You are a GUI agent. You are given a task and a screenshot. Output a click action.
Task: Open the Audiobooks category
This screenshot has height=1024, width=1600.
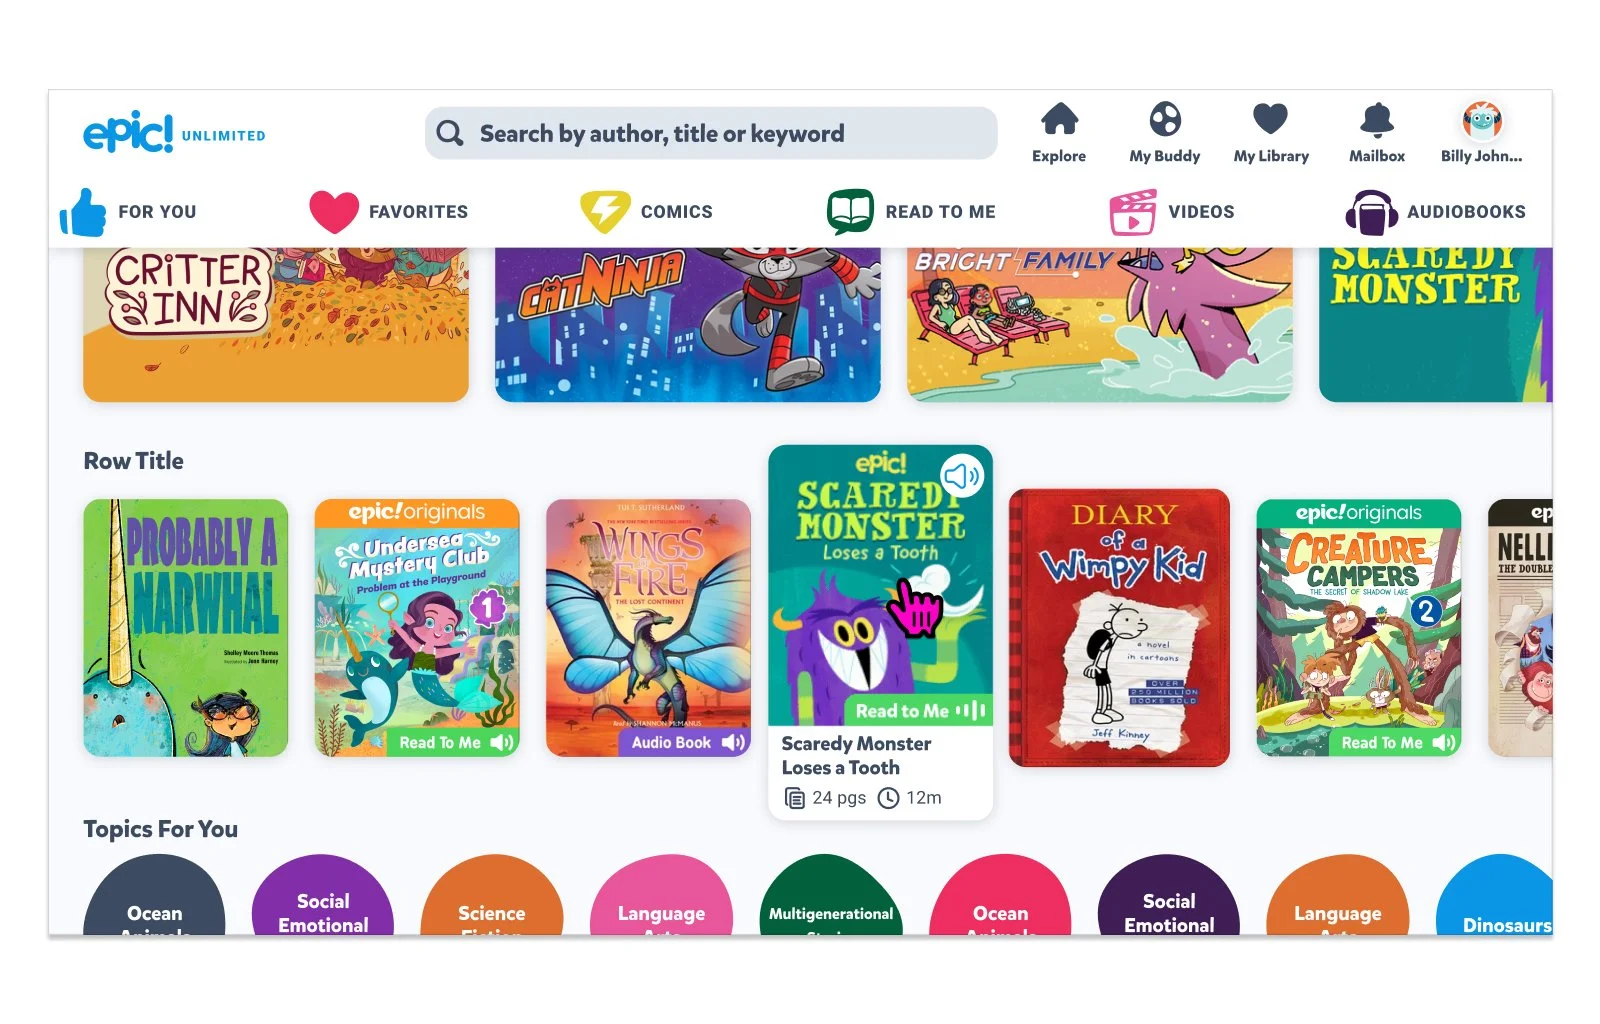1435,212
